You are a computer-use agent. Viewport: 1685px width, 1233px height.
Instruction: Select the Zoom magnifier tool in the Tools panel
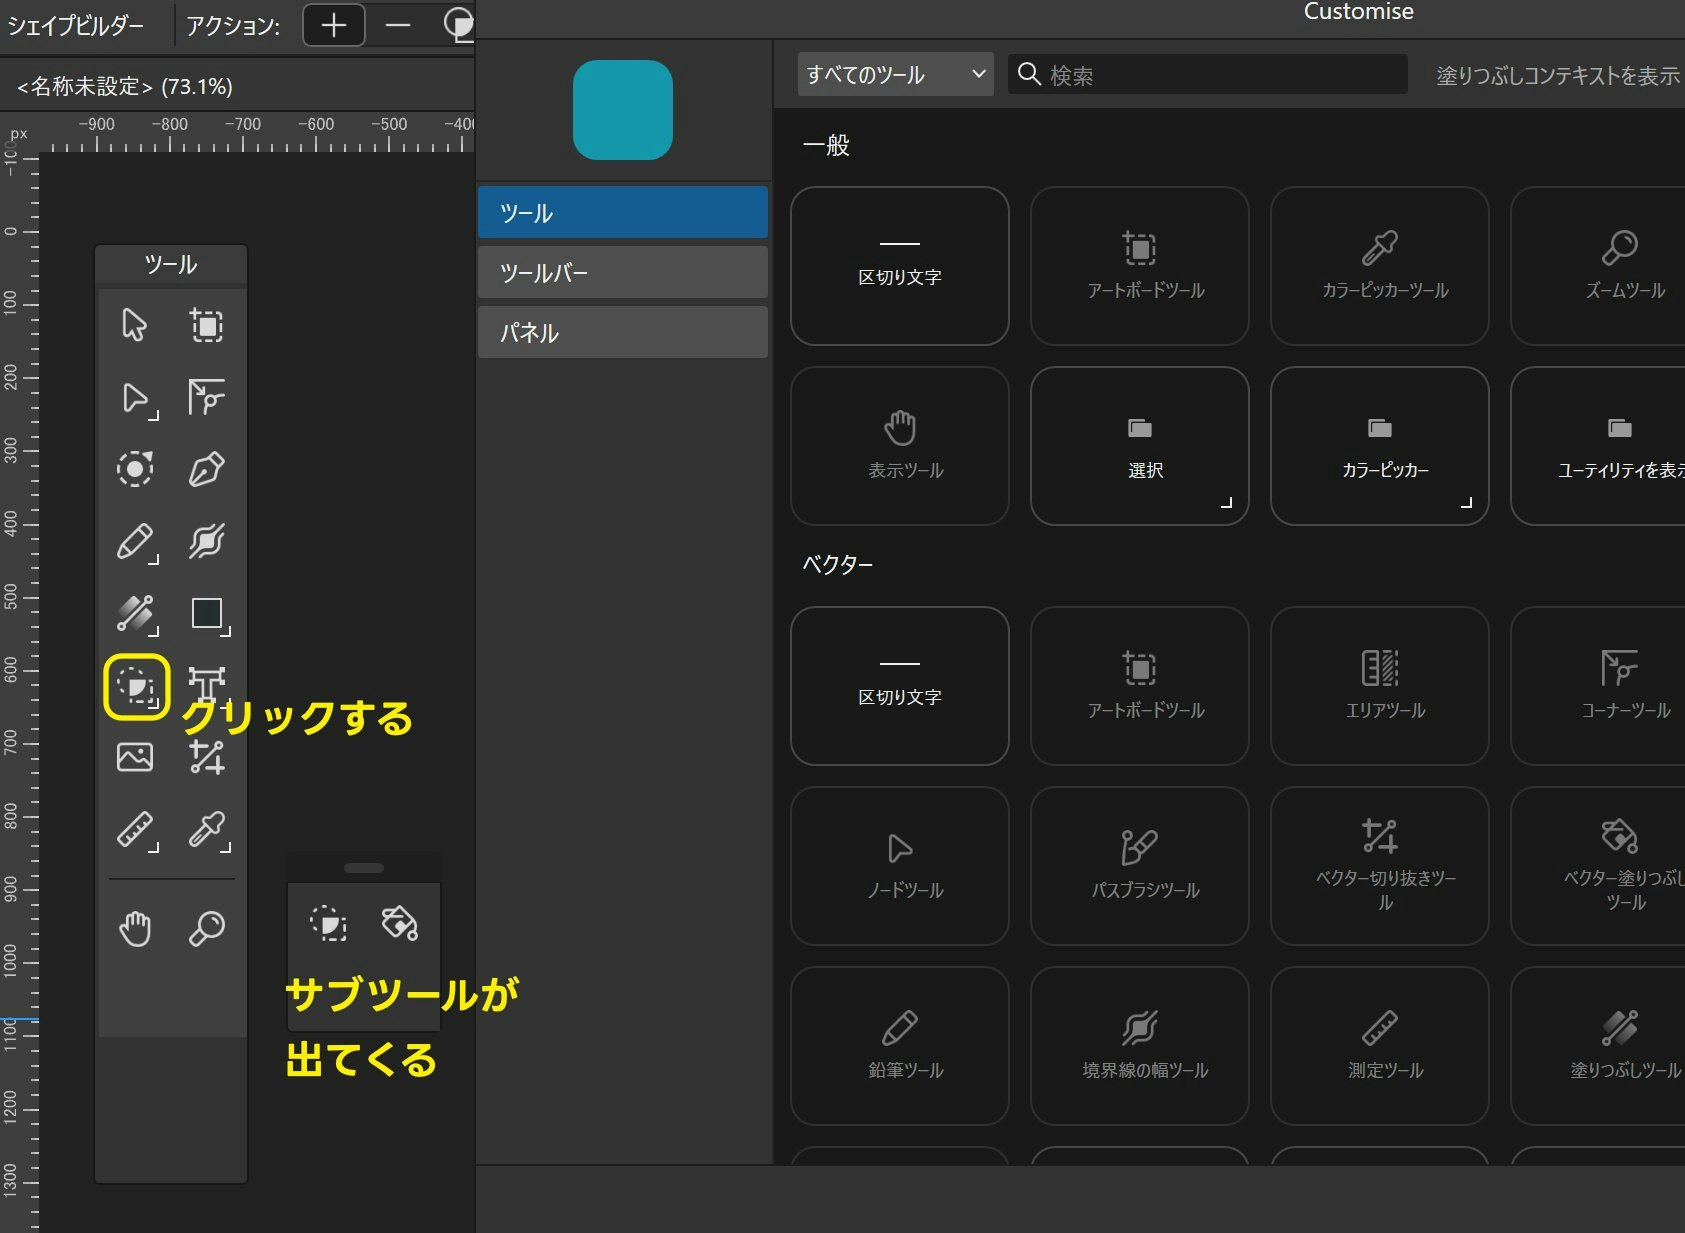click(x=207, y=929)
